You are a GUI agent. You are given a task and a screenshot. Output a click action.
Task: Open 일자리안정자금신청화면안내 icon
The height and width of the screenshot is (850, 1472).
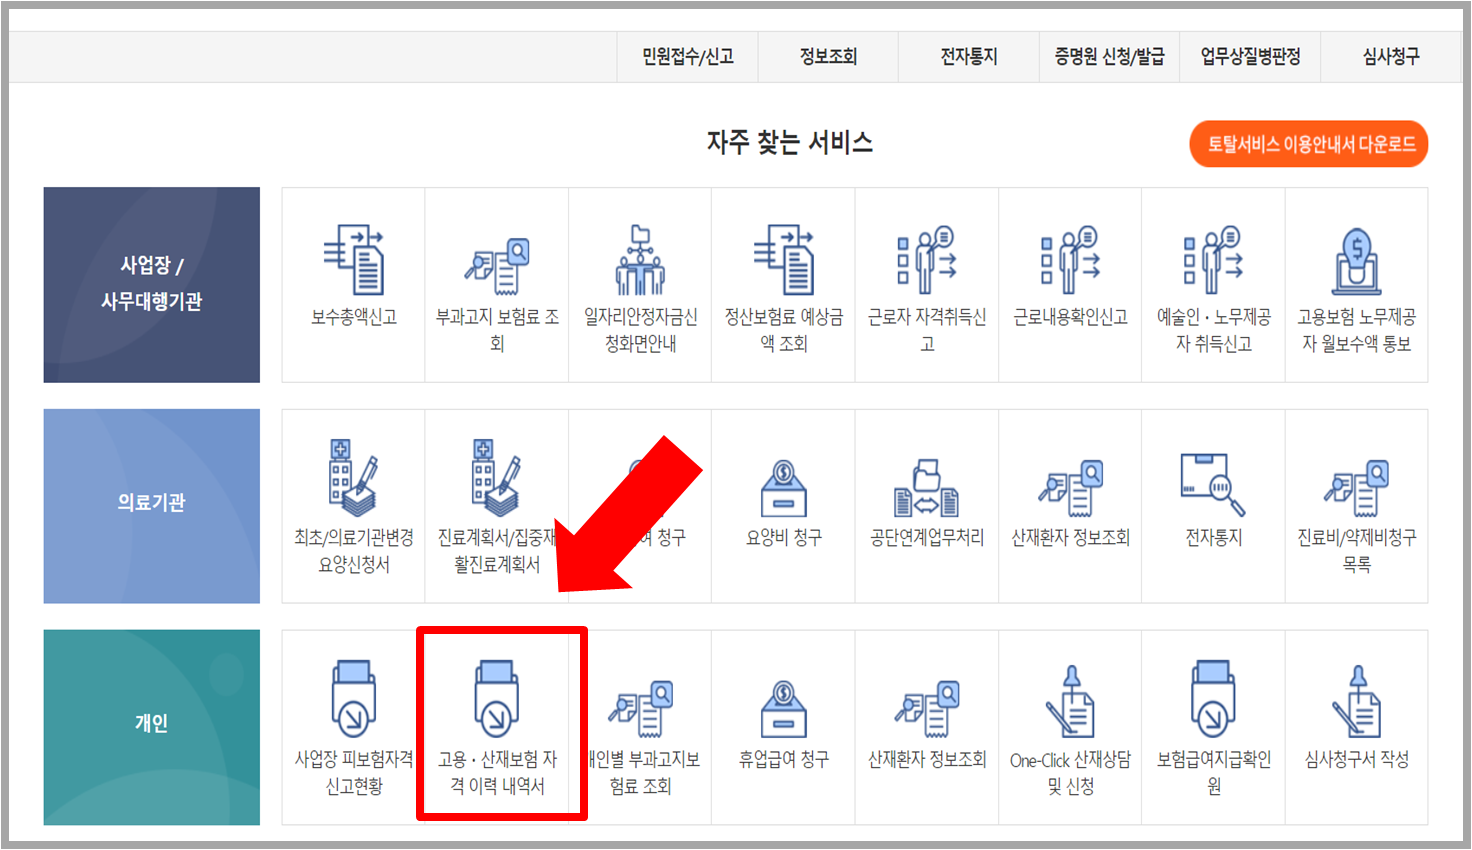[x=640, y=283]
